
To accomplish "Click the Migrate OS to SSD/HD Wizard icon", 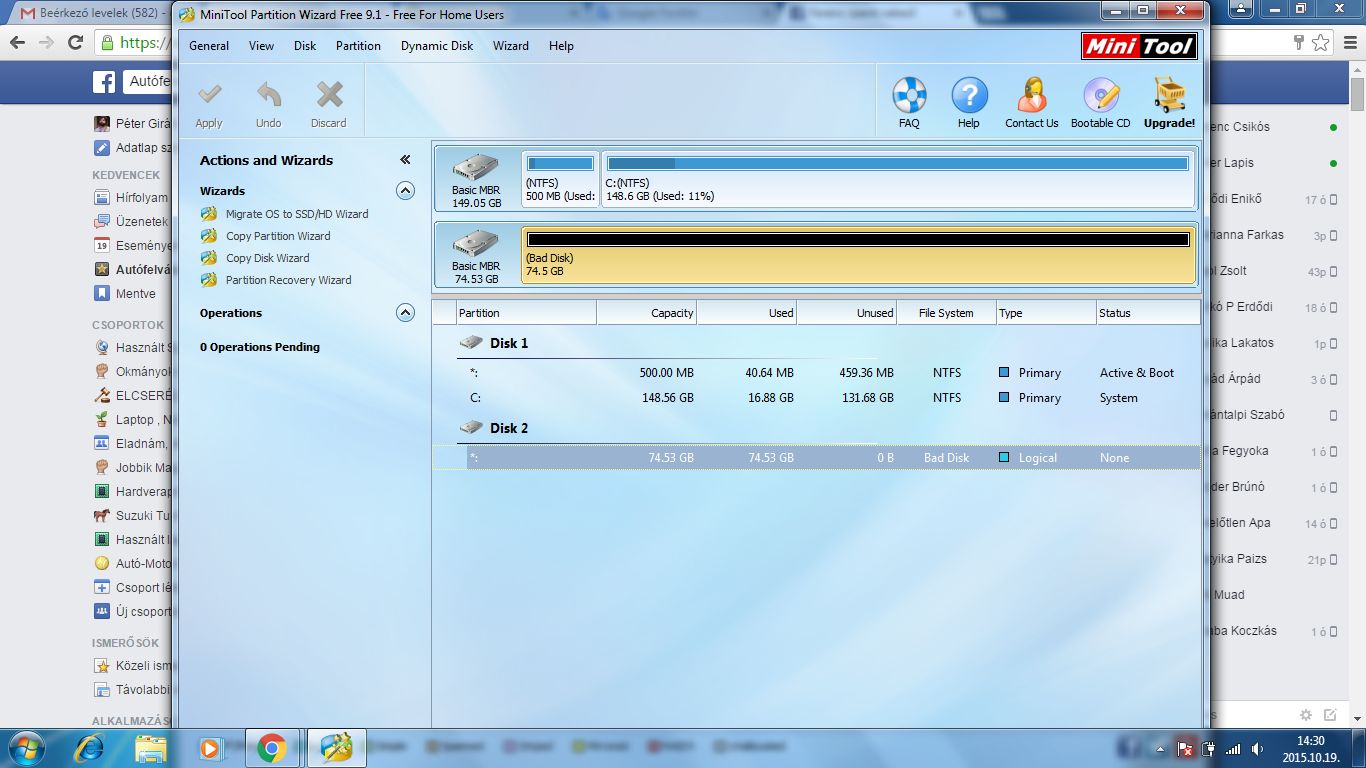I will pos(208,214).
